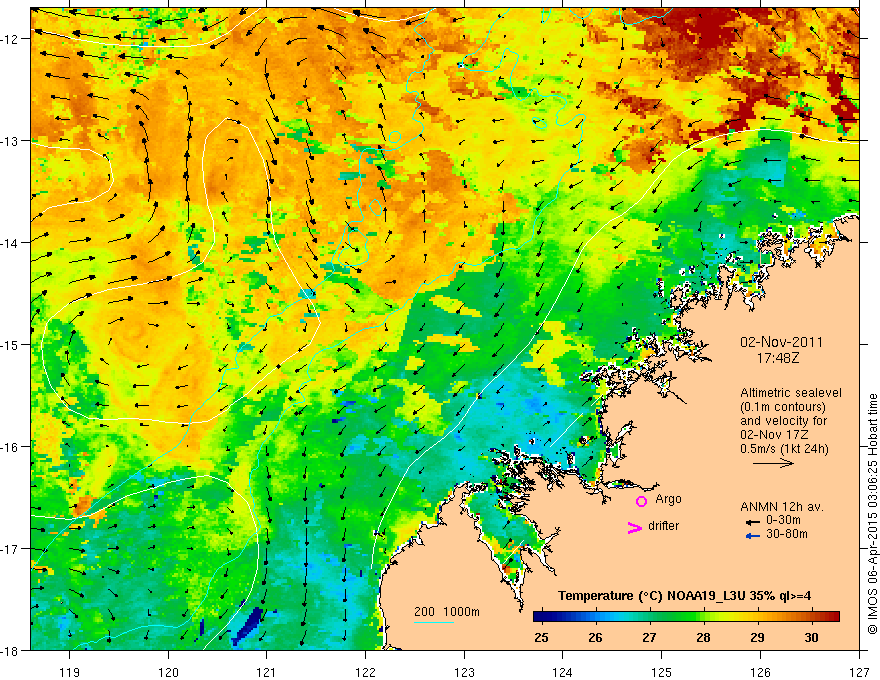
Task: Click the '0-30m' depth label
Action: coord(783,520)
